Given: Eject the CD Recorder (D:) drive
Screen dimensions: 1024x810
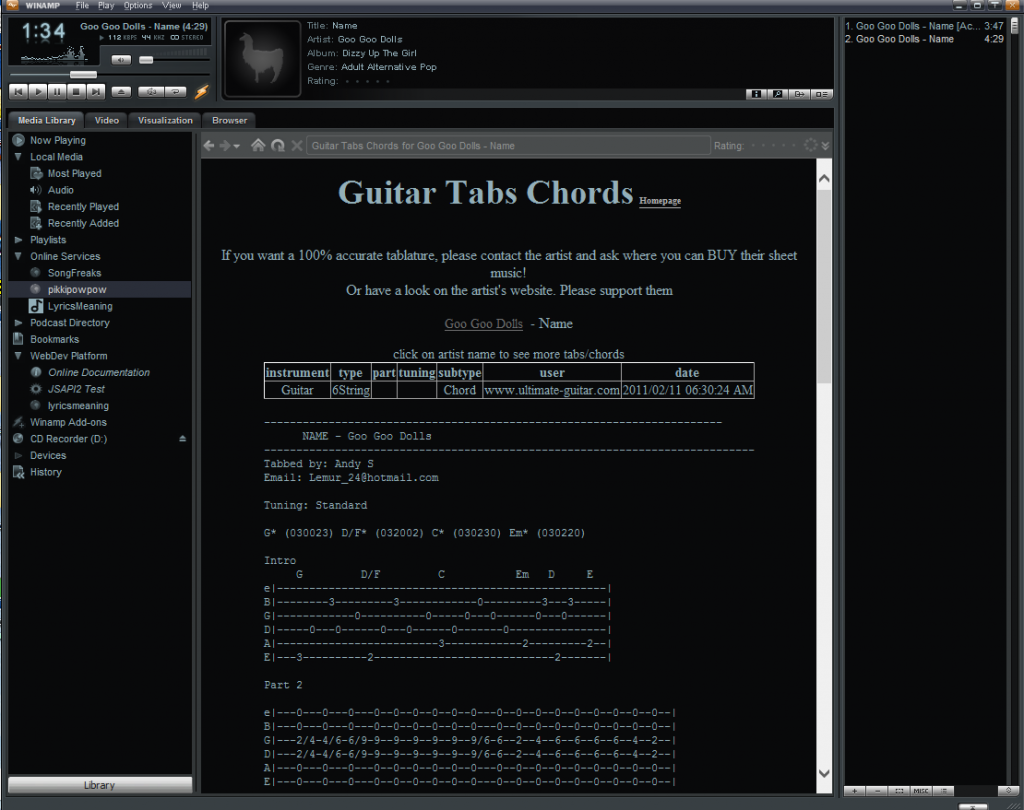Looking at the screenshot, I should pyautogui.click(x=182, y=439).
